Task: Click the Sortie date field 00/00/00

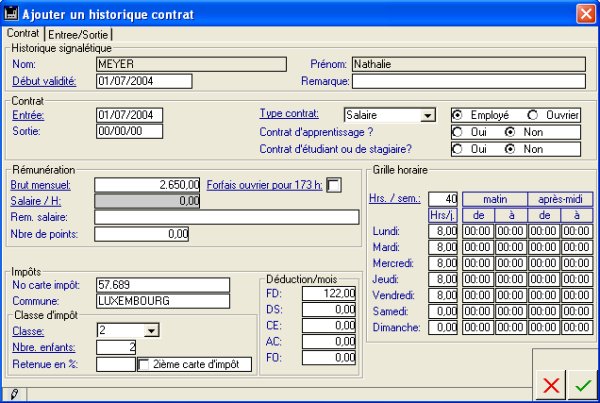Action: tap(129, 131)
